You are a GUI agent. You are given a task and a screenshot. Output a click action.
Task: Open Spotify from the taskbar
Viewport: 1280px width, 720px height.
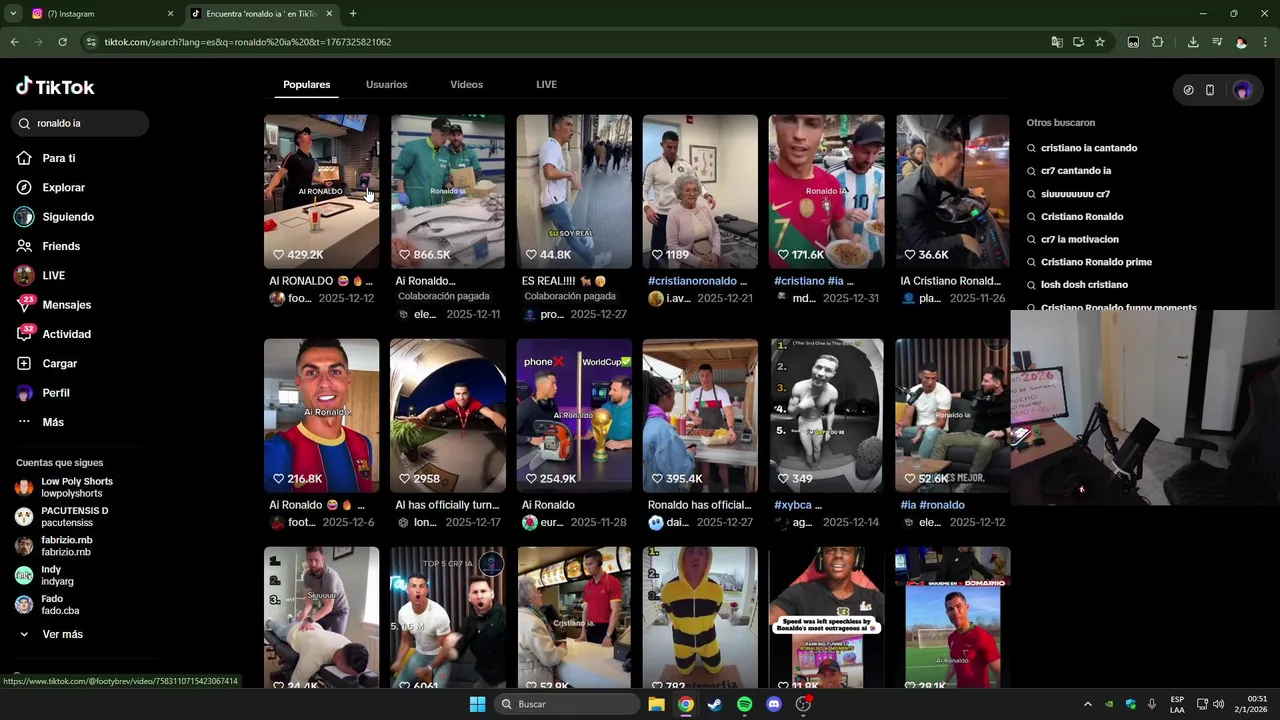pyautogui.click(x=744, y=704)
